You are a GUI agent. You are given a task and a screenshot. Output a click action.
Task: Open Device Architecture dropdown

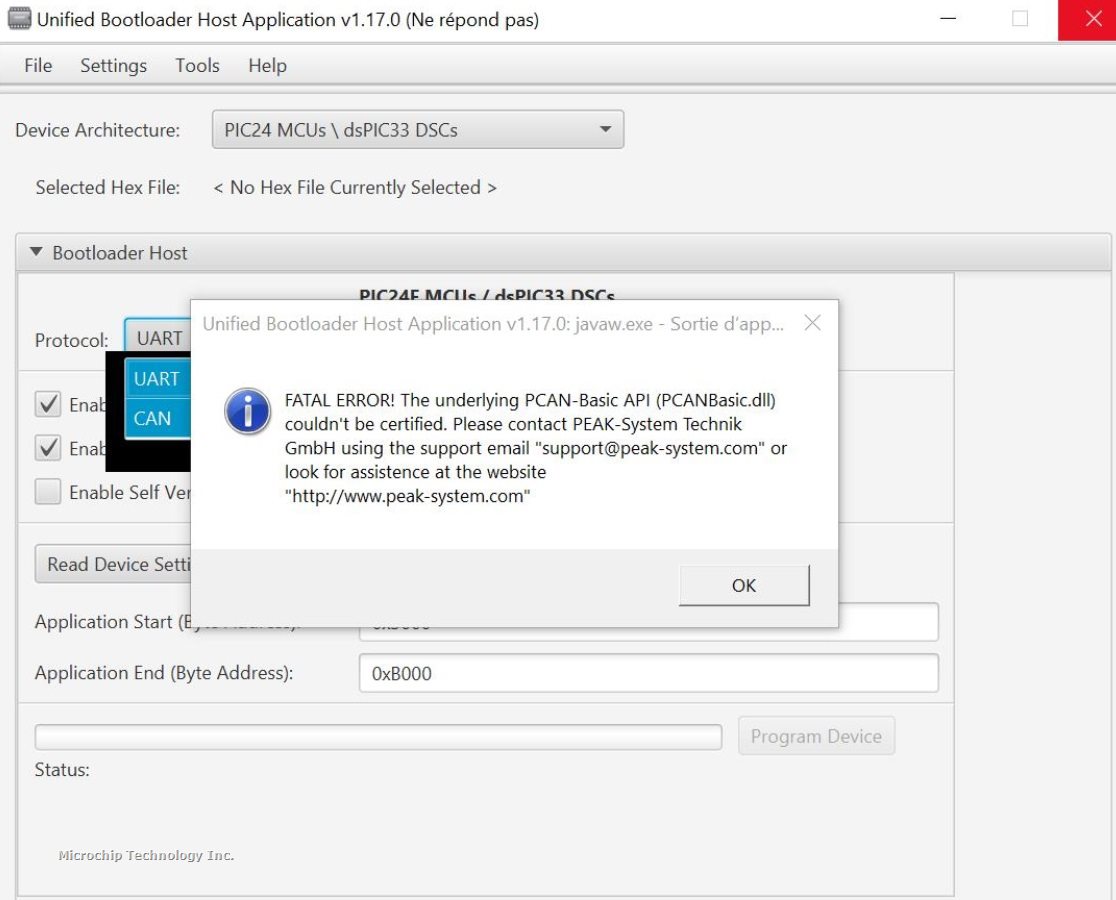tap(418, 130)
